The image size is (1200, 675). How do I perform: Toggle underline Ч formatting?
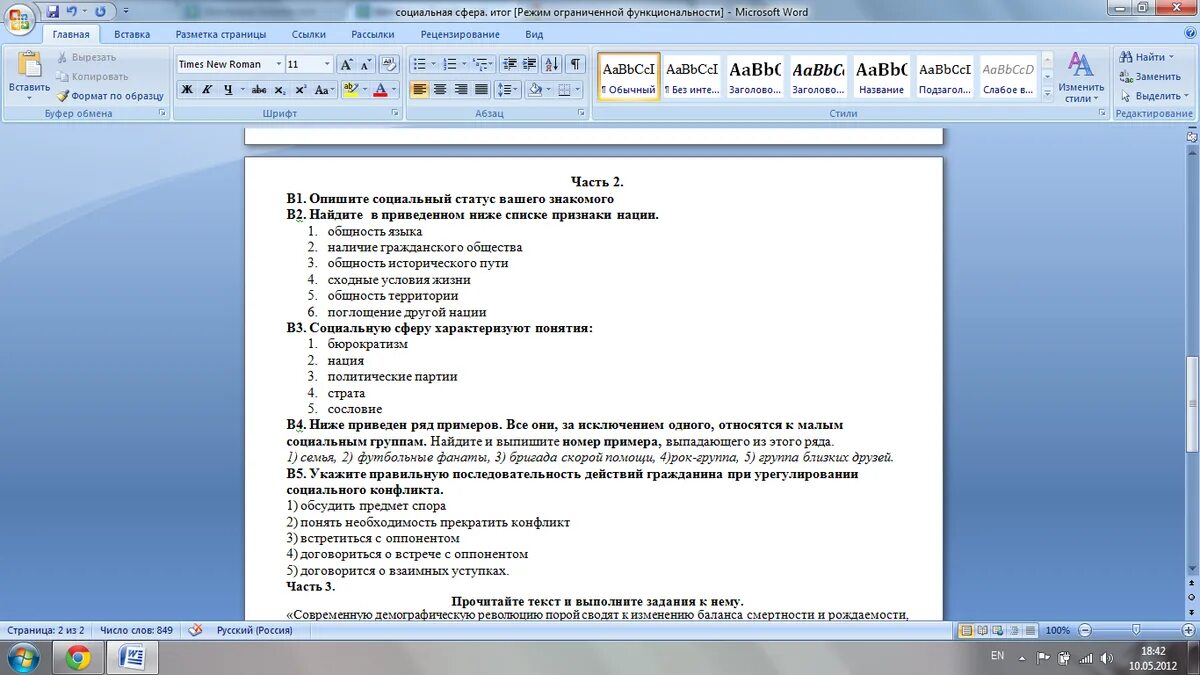[228, 90]
